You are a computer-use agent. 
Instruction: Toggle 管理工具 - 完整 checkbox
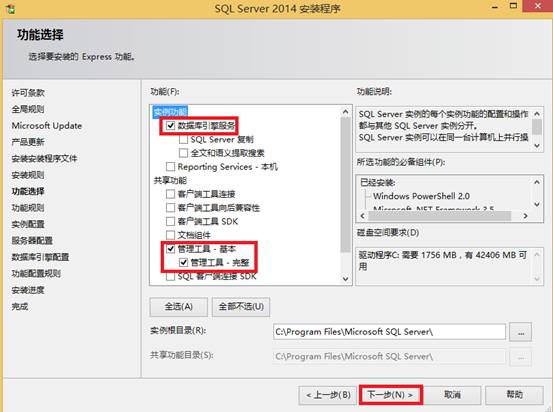click(183, 262)
